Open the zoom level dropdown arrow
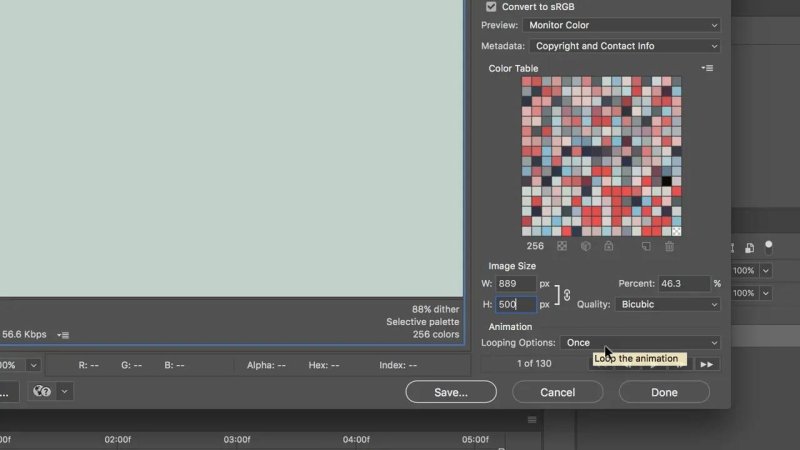 click(x=34, y=365)
